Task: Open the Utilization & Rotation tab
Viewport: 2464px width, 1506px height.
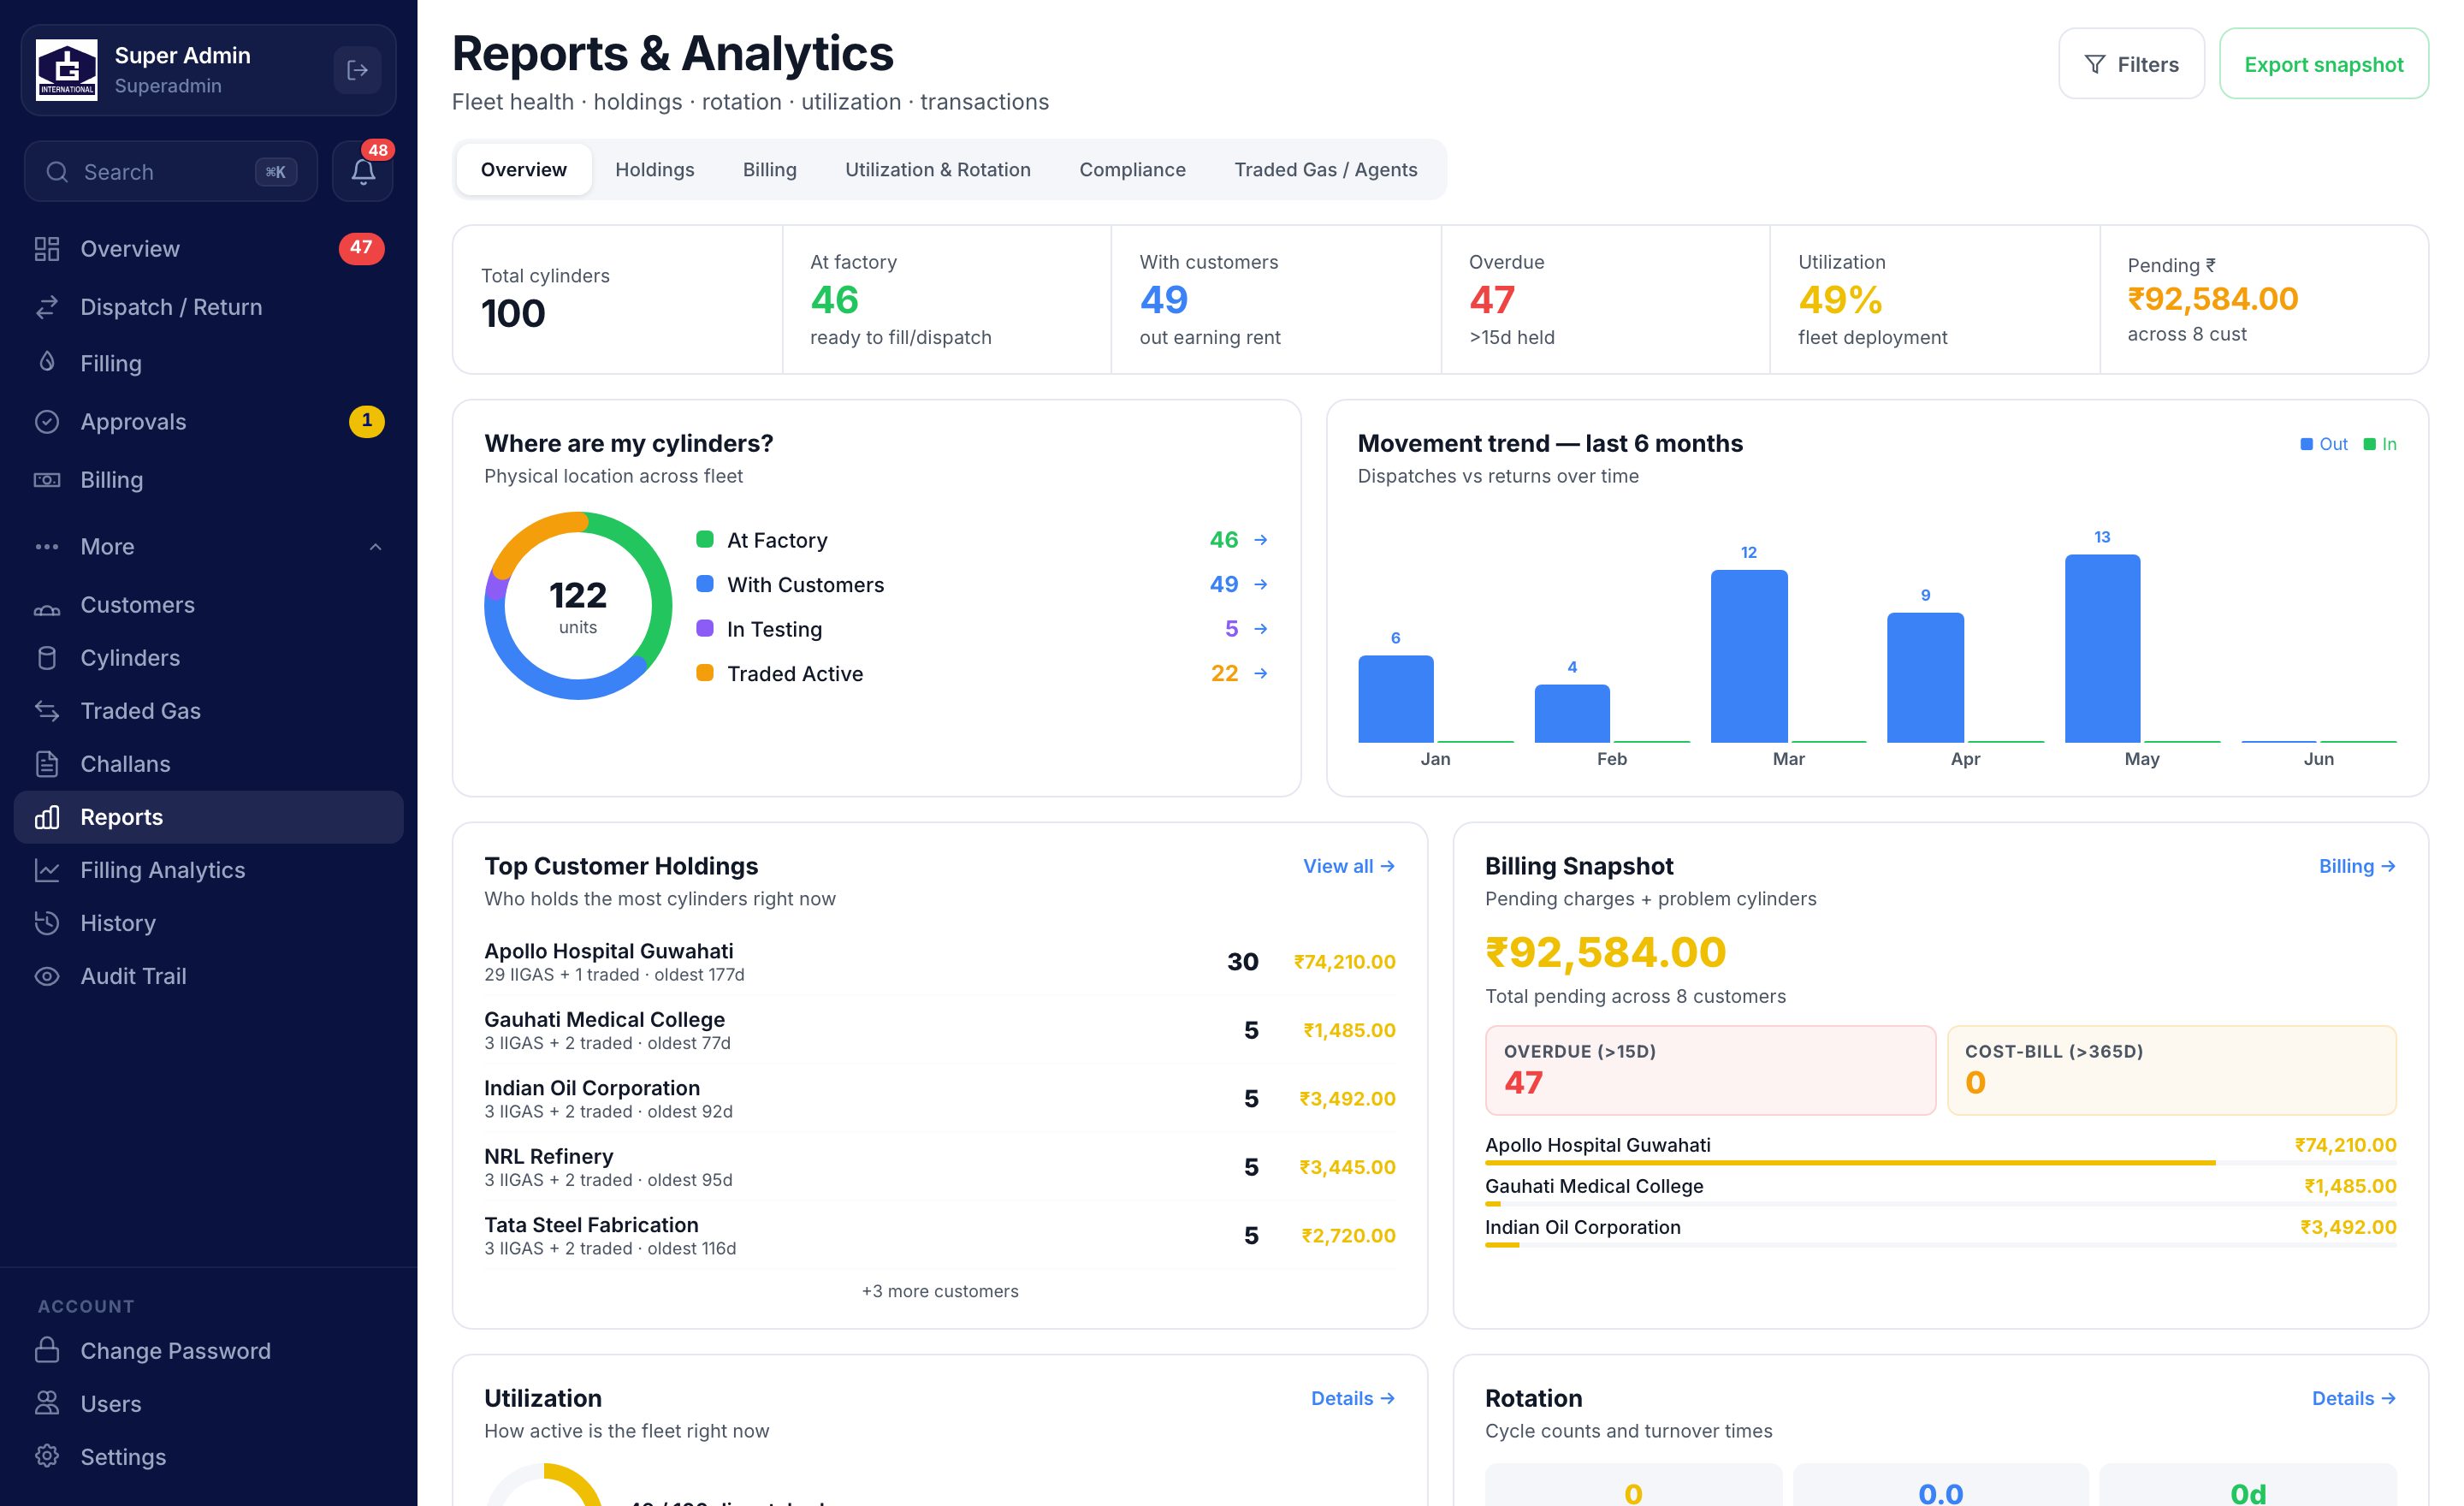Action: (938, 170)
